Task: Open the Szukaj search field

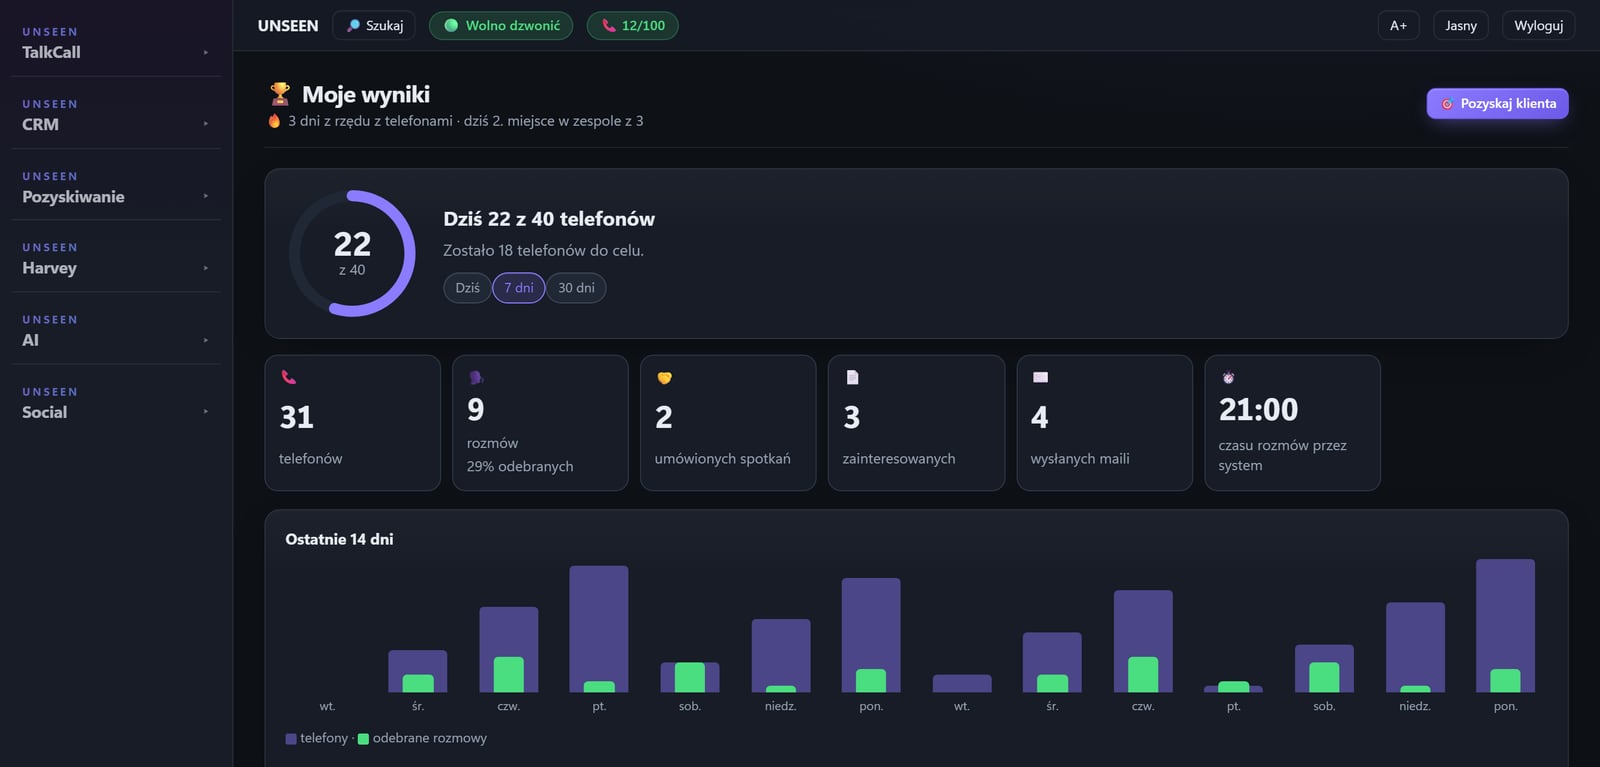Action: (x=375, y=25)
